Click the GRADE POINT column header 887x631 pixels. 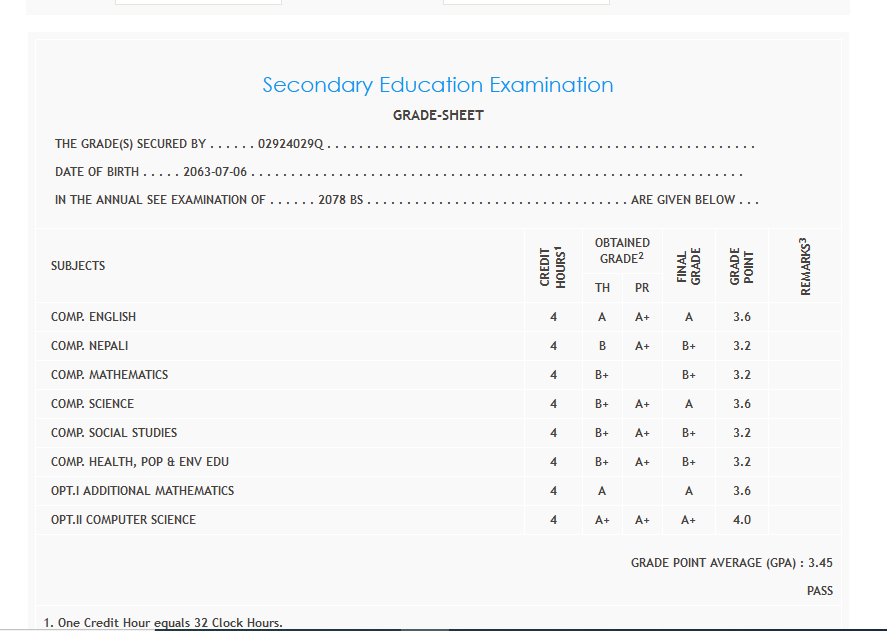(741, 267)
